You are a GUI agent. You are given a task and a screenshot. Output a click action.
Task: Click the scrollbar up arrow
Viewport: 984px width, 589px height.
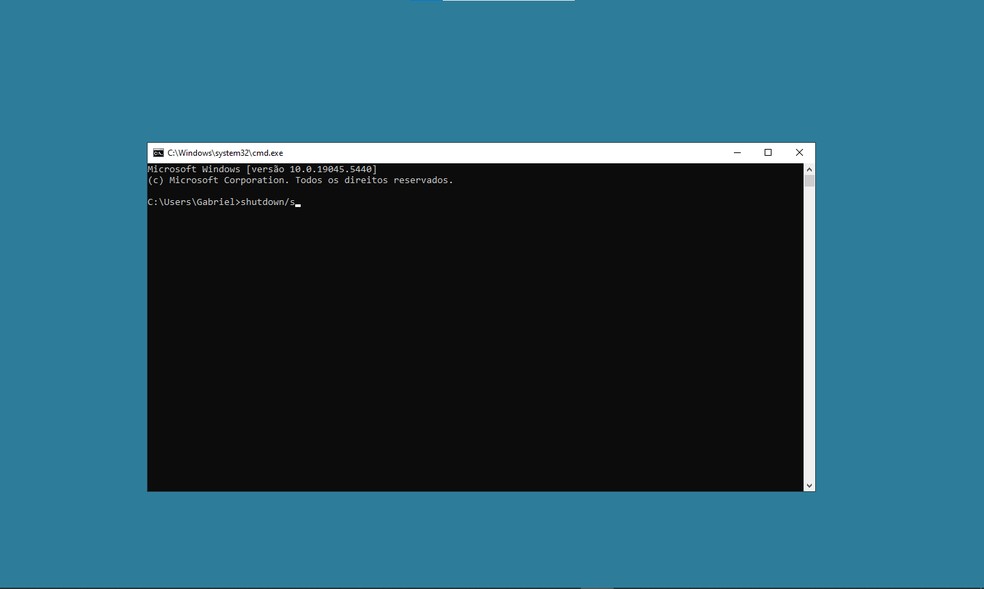coord(809,169)
